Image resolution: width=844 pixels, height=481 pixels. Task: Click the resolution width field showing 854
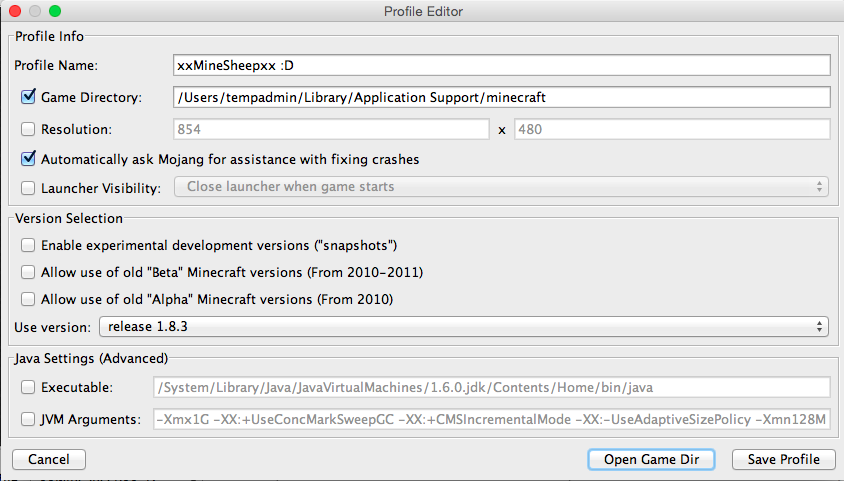tap(331, 129)
